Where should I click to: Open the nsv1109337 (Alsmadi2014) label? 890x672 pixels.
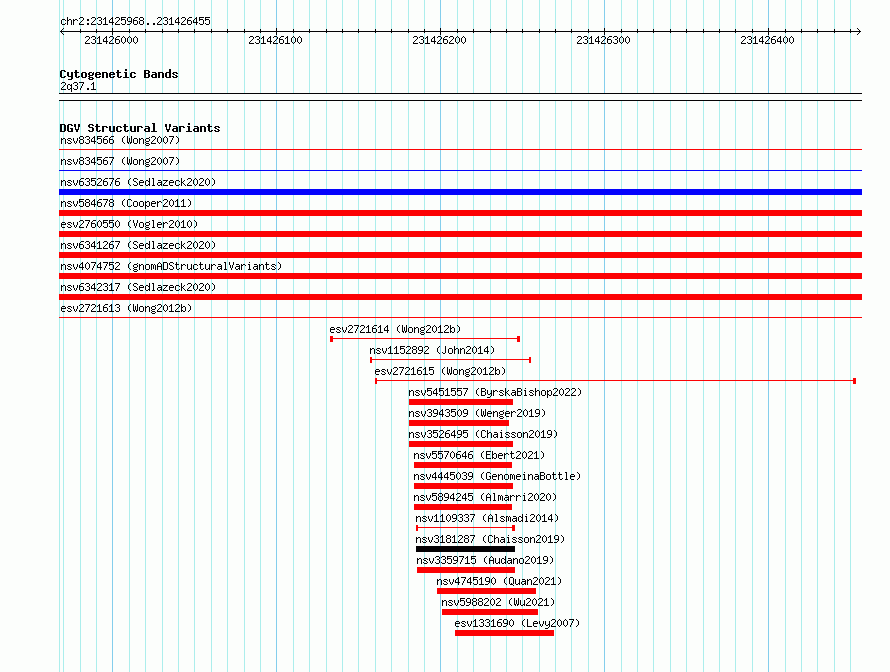click(487, 518)
